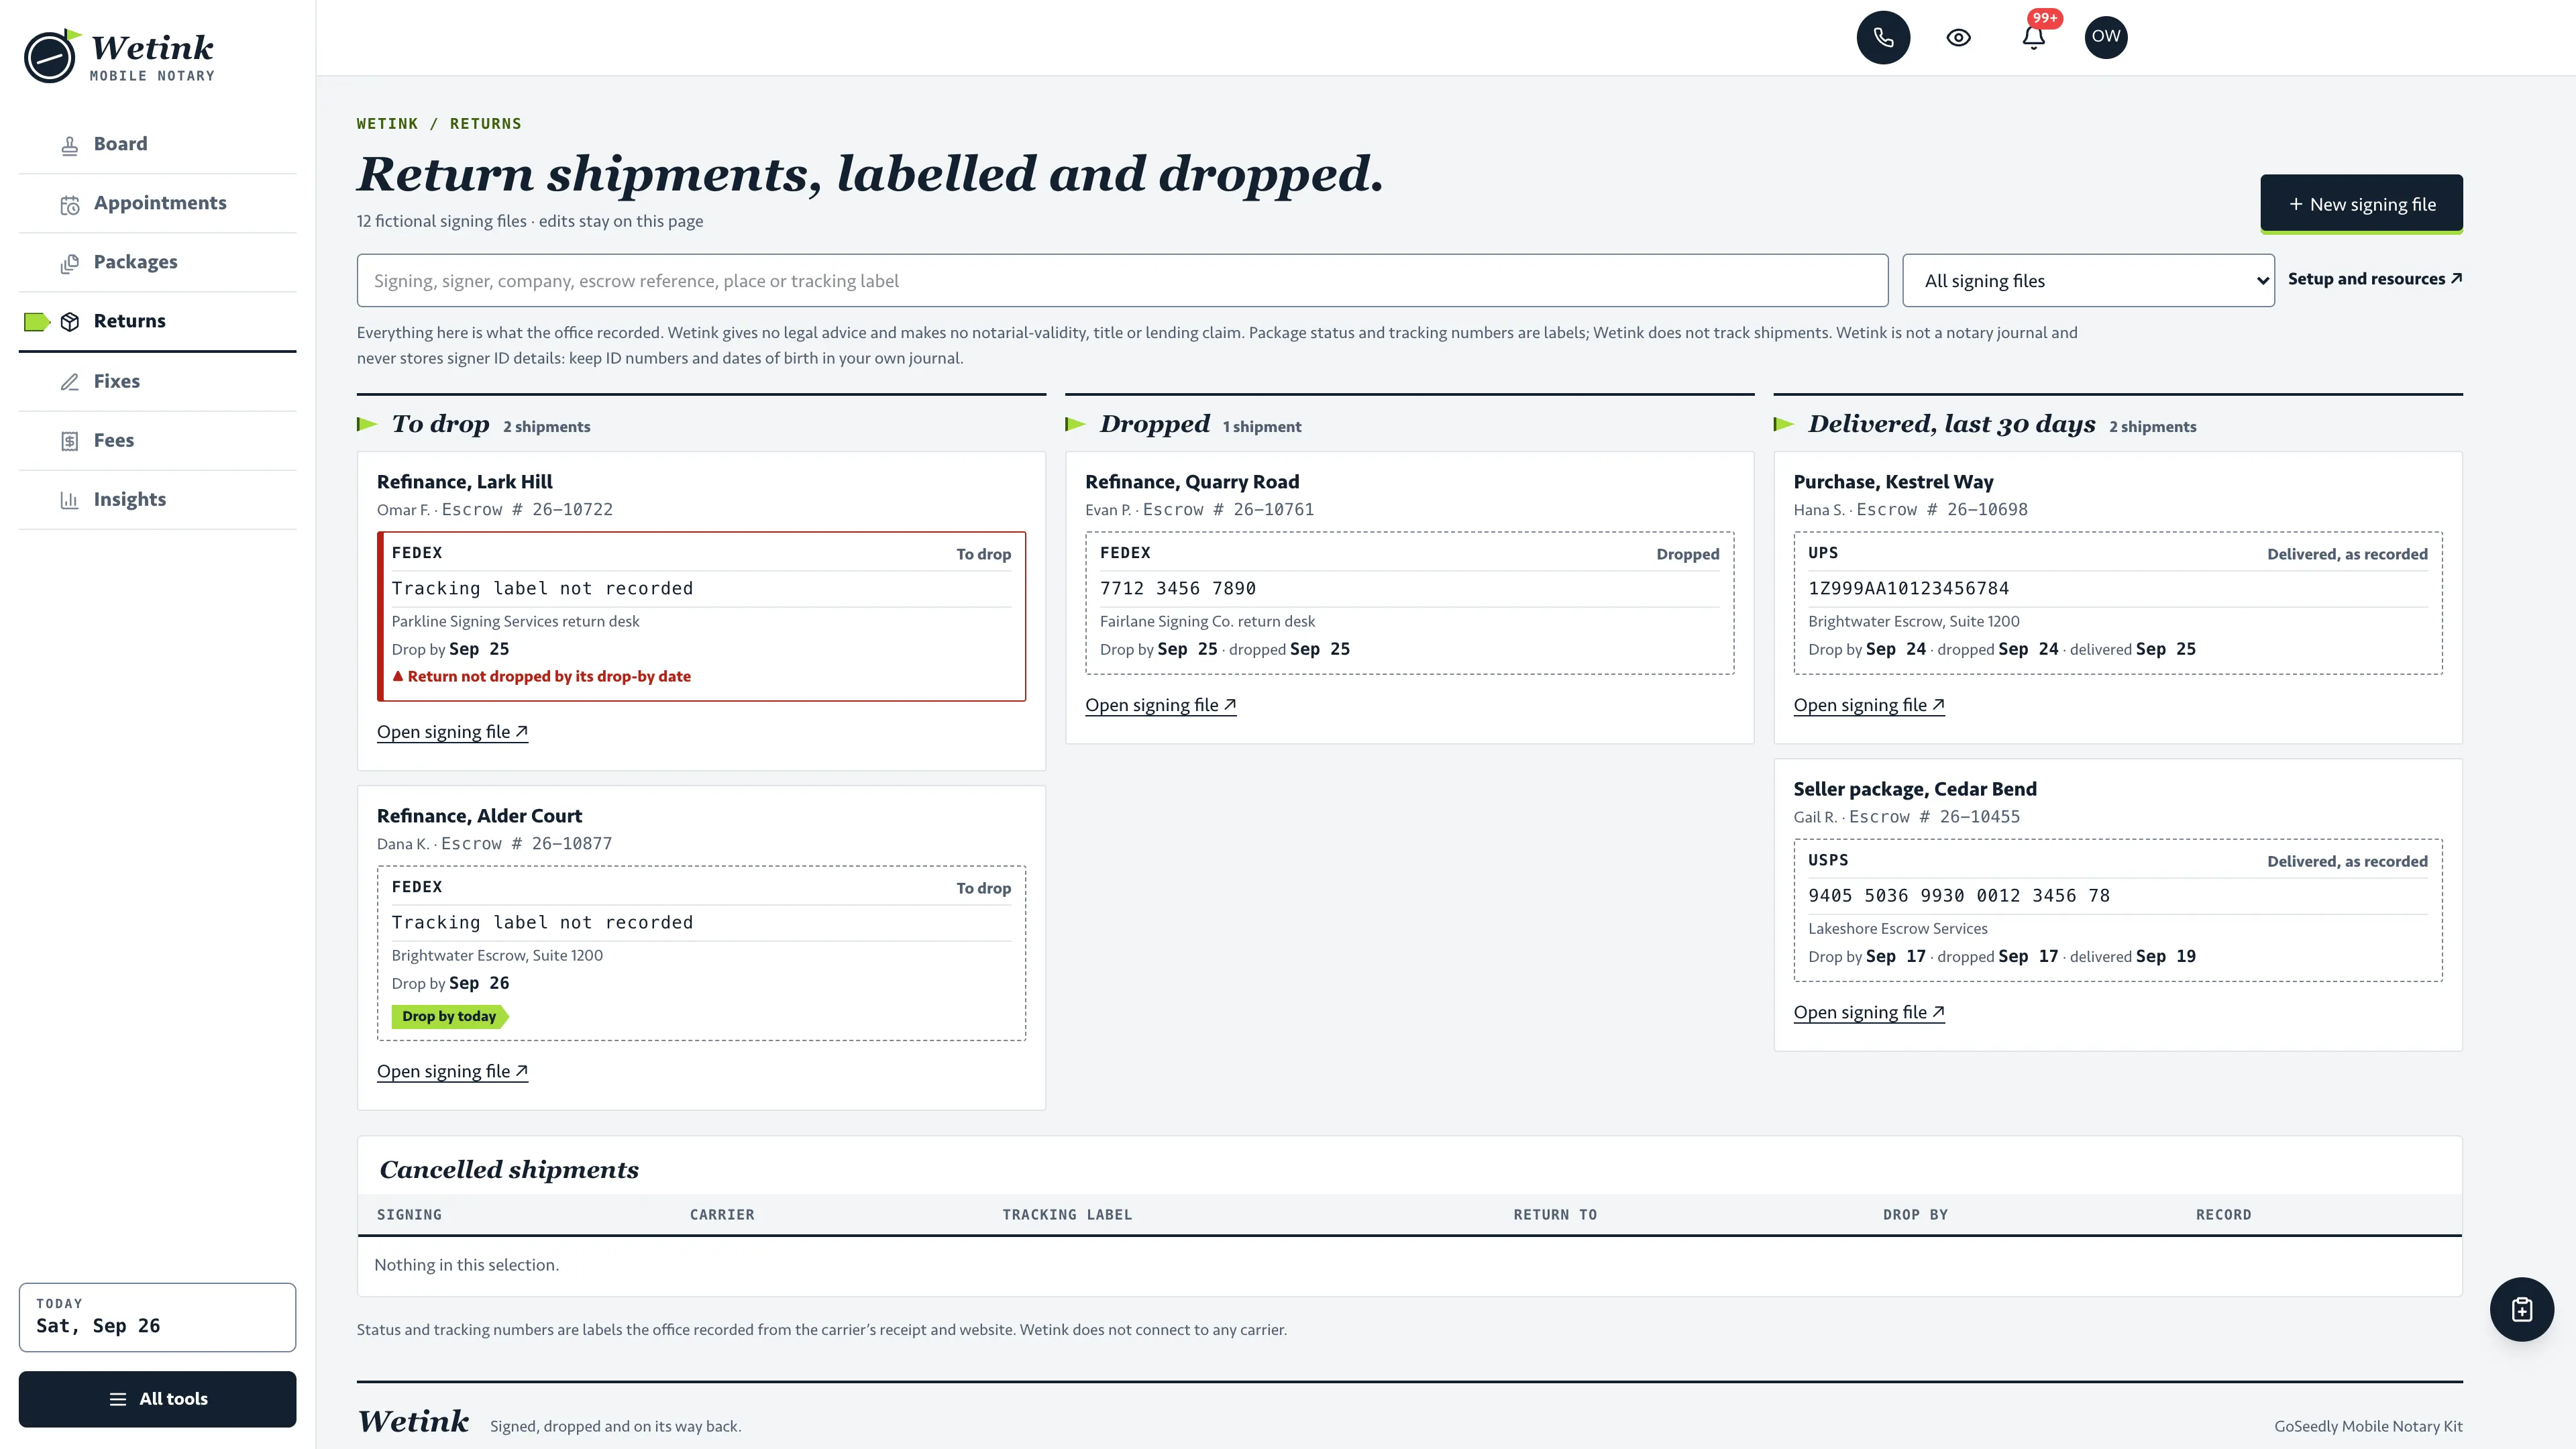
Task: Open Setup and resources link
Action: click(2374, 279)
